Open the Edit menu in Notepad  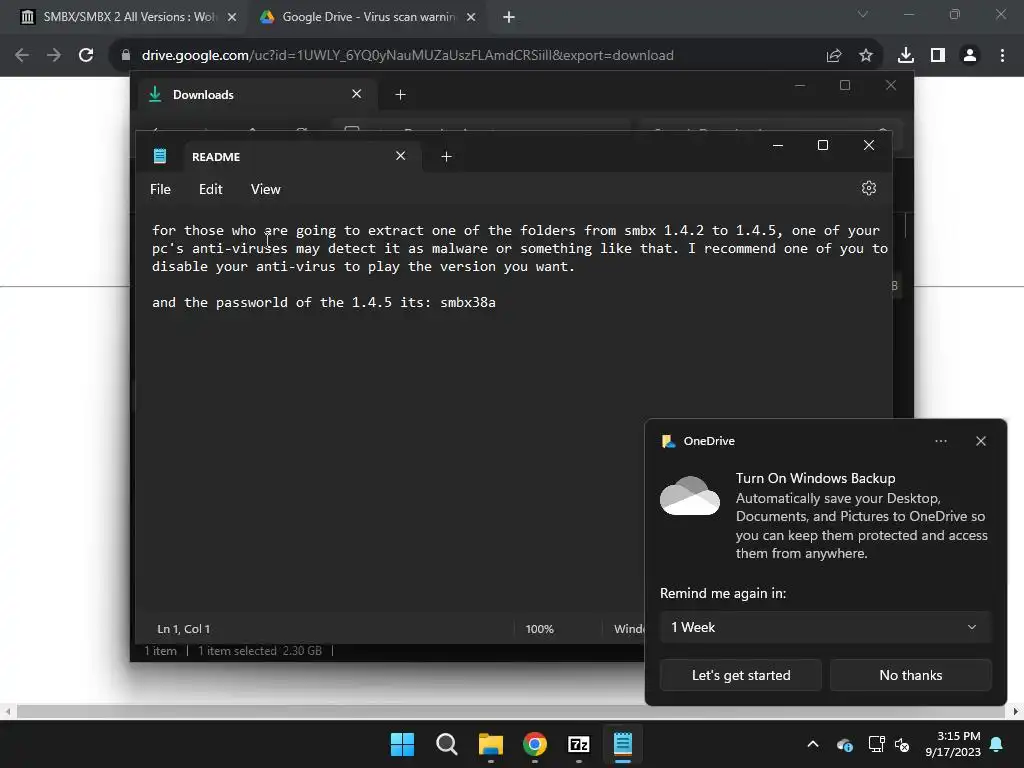[210, 189]
